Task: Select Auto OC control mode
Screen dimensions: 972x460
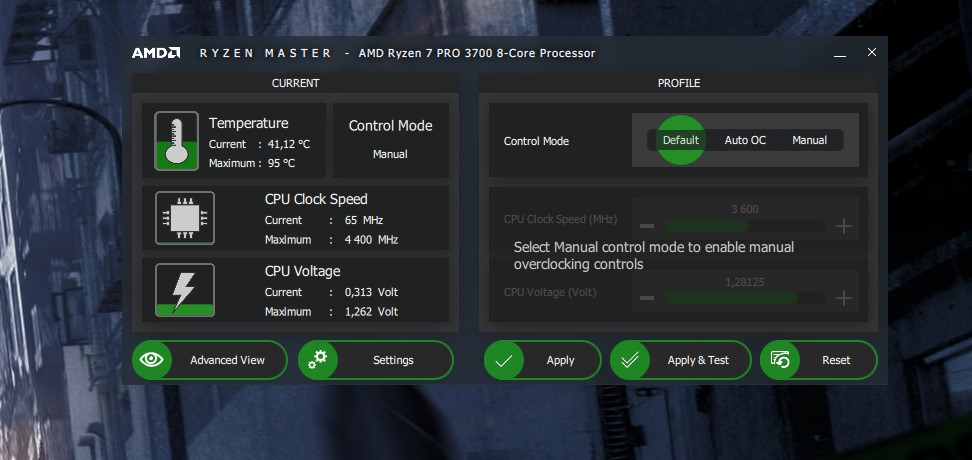Action: (x=745, y=140)
